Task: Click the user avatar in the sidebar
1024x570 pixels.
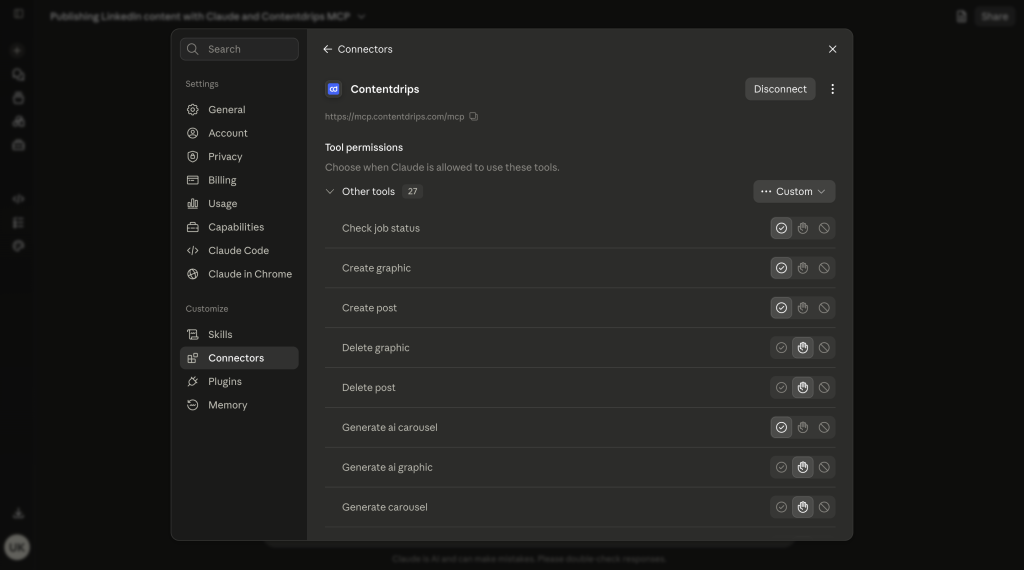Action: click(x=17, y=547)
